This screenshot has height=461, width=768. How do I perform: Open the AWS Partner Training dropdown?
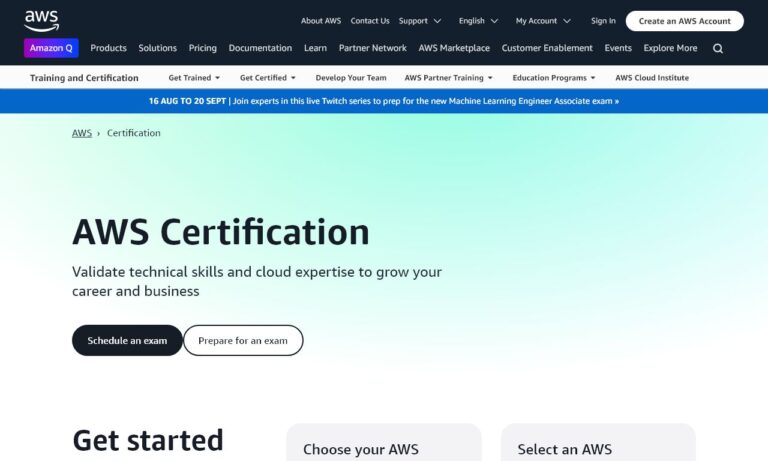pyautogui.click(x=449, y=78)
